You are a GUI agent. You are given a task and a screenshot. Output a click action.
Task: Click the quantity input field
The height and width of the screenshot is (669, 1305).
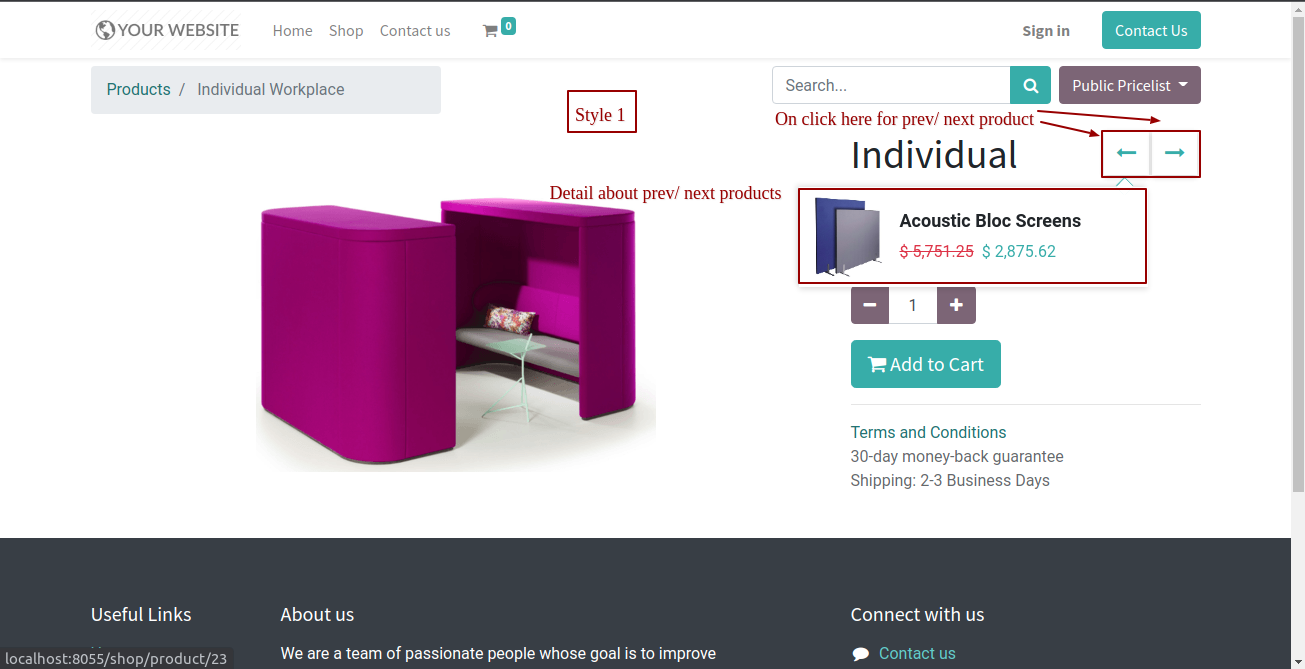click(913, 305)
